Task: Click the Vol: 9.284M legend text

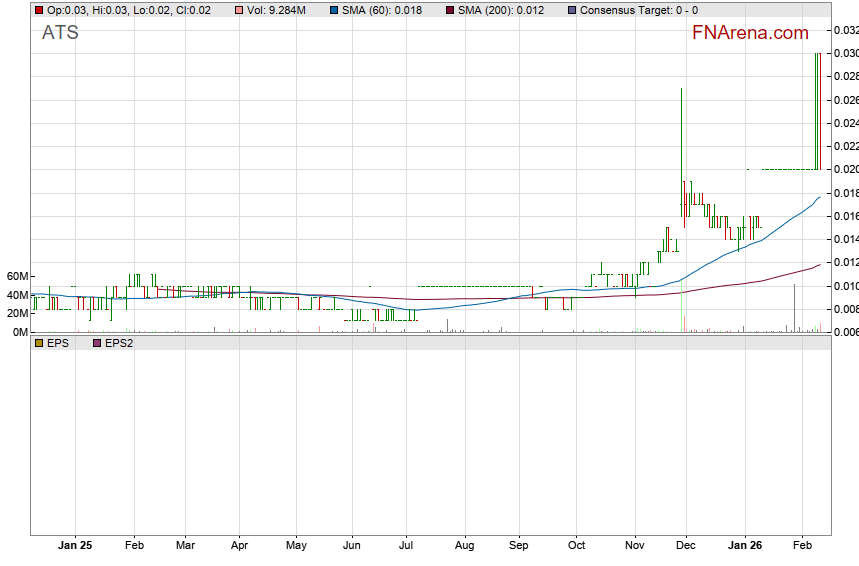Action: pyautogui.click(x=276, y=10)
